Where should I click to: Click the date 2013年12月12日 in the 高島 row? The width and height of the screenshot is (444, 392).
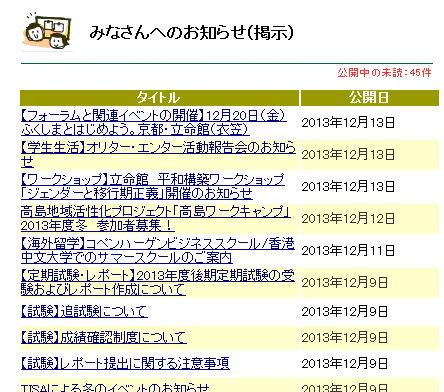(x=348, y=219)
